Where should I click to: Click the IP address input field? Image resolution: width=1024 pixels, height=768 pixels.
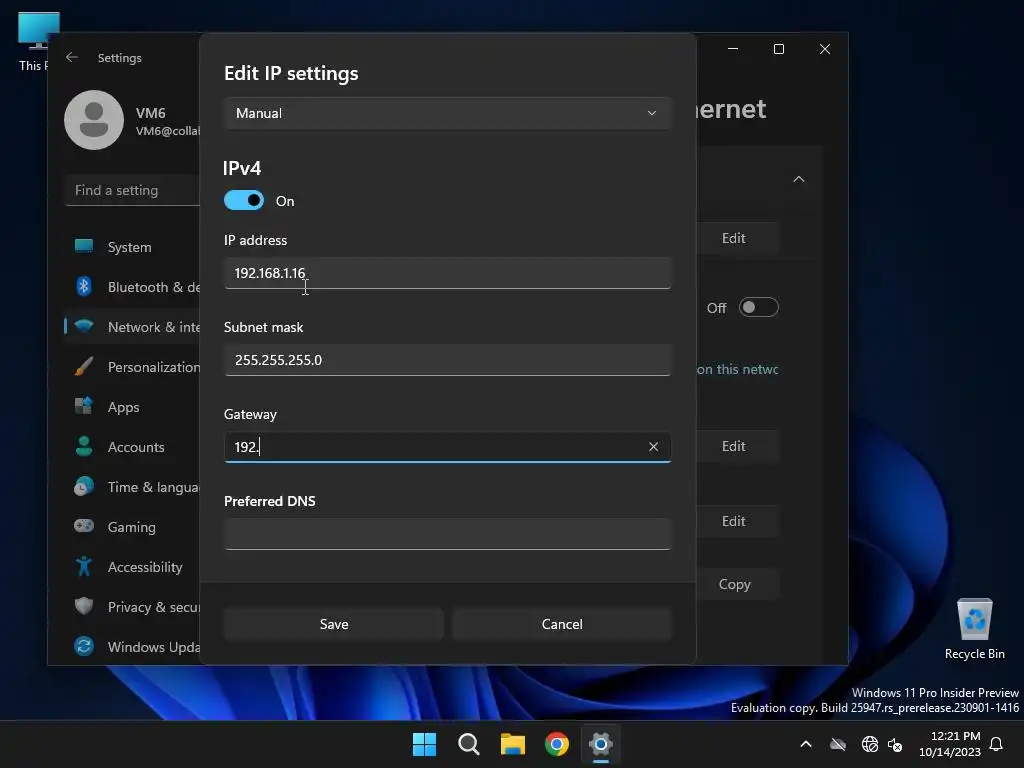tap(447, 273)
